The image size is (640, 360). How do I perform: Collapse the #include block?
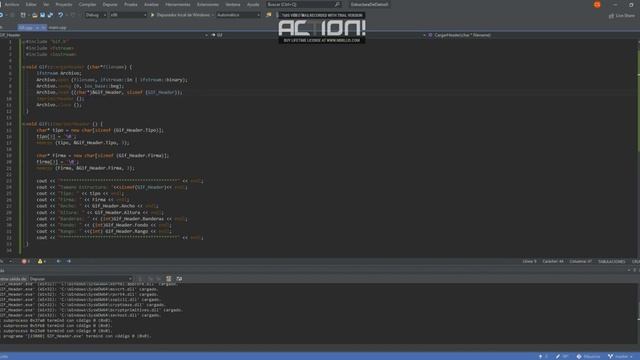[x=23, y=42]
